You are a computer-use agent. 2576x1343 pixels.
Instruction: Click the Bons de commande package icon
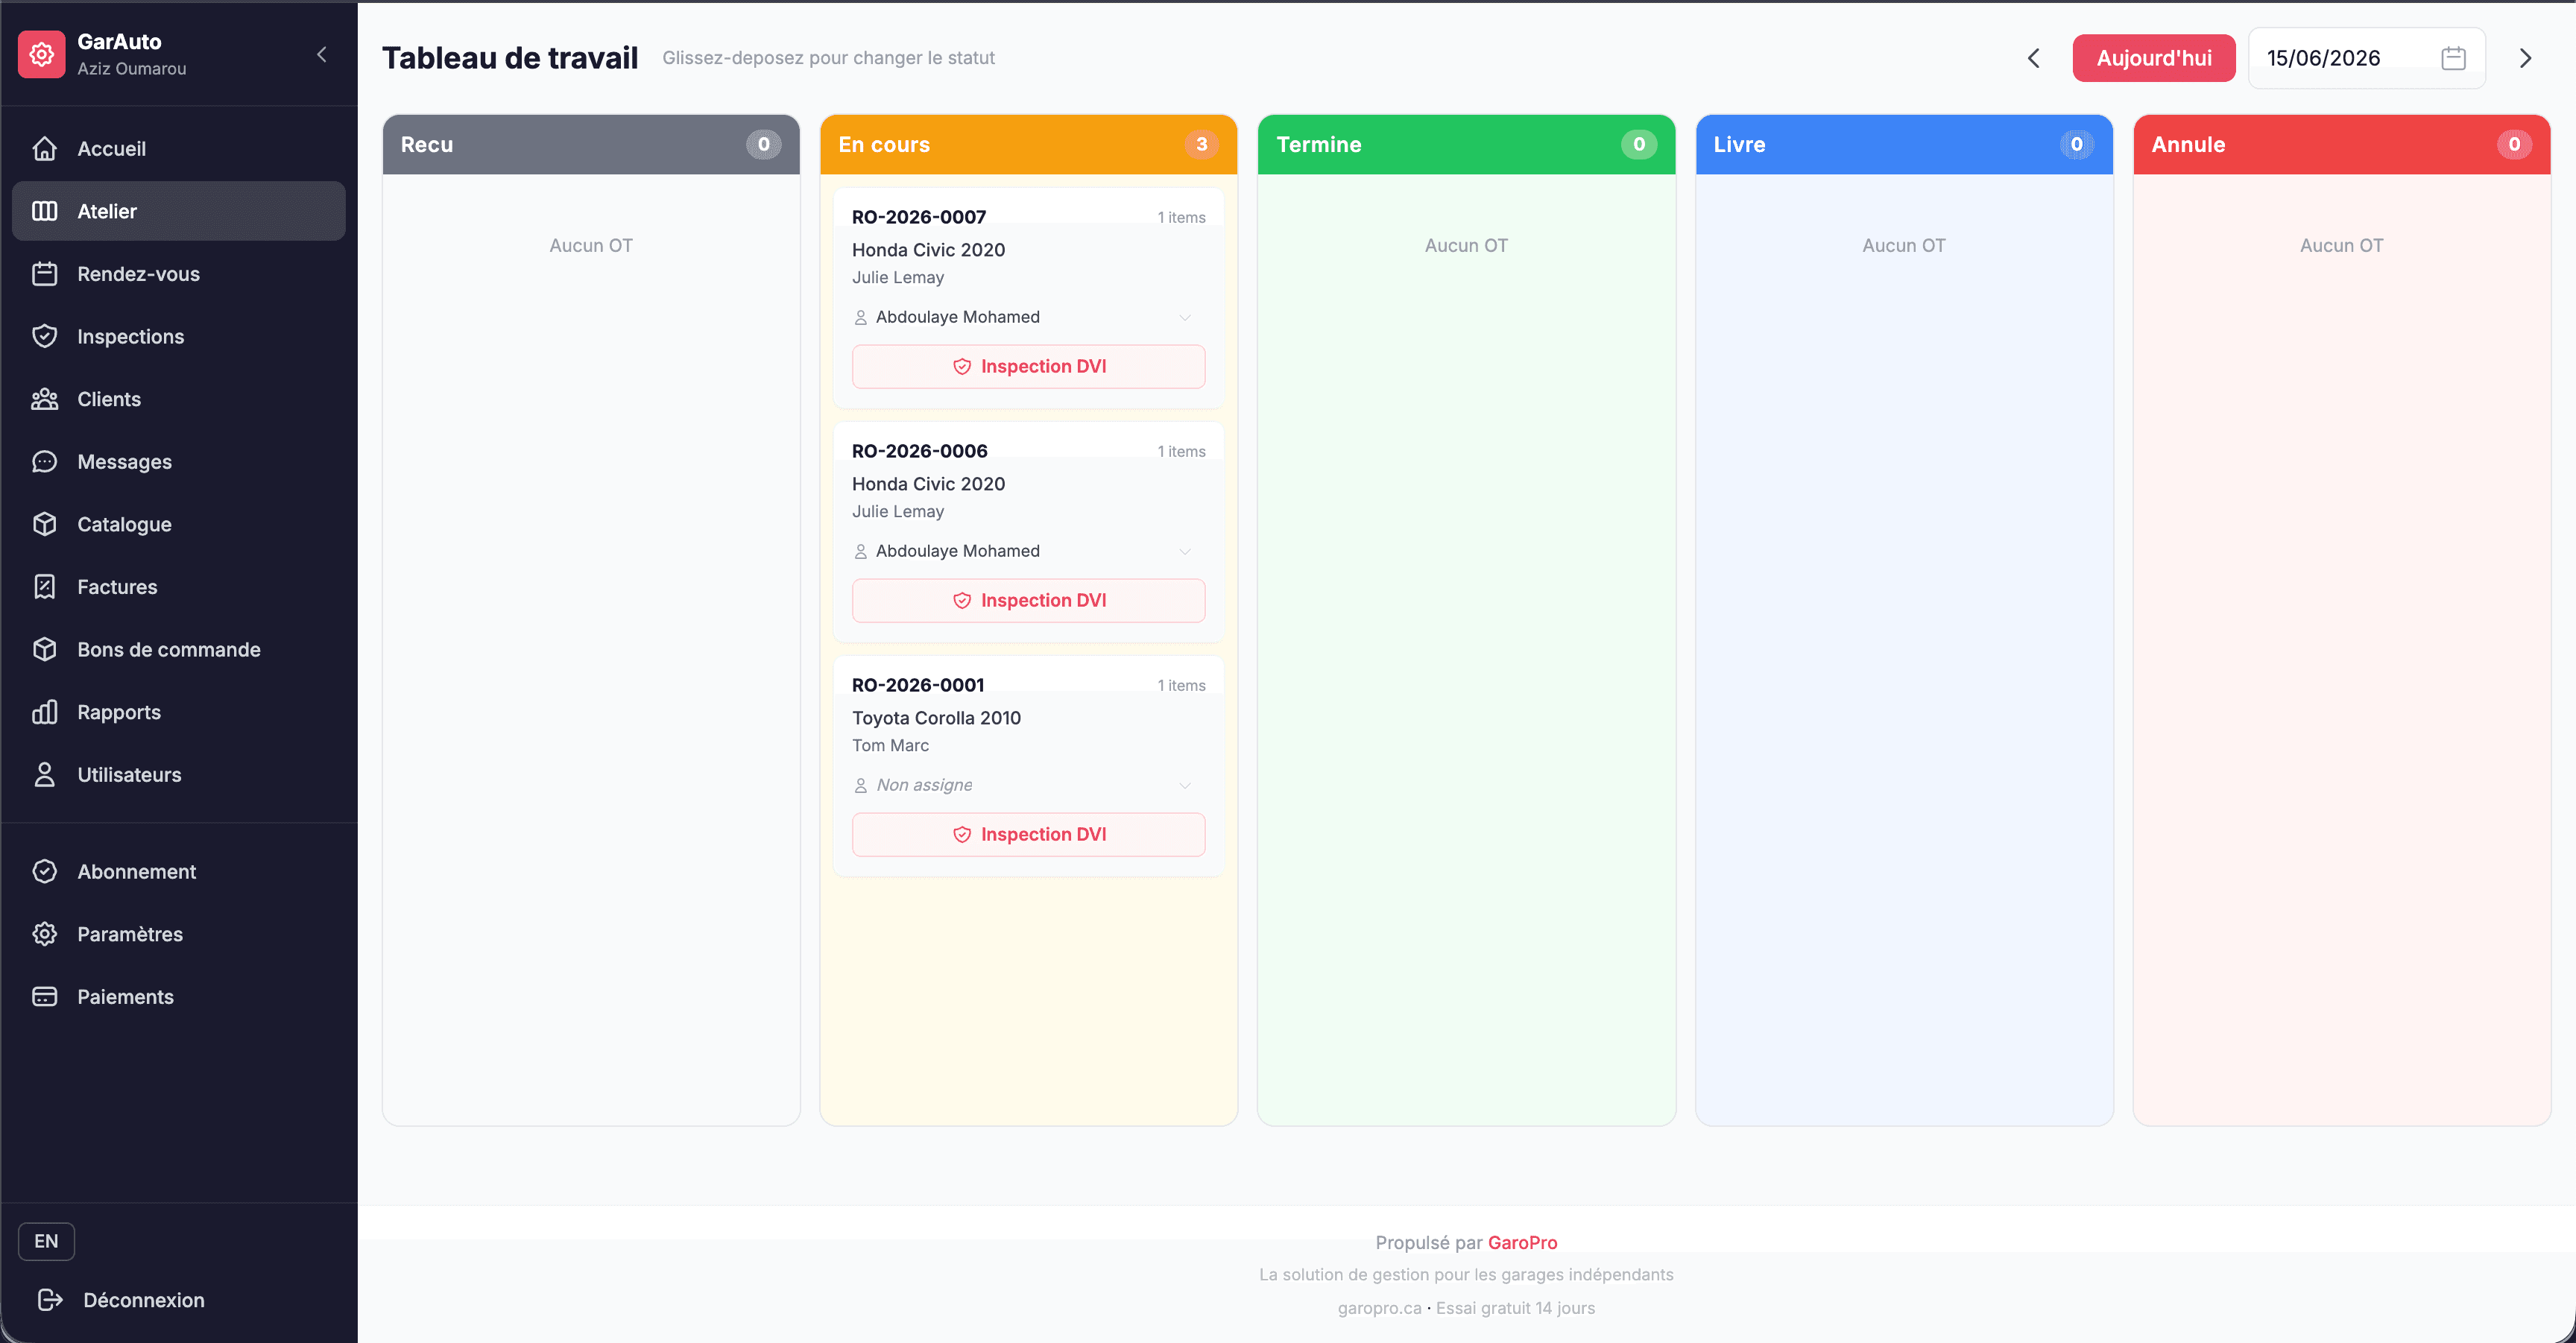pos(44,649)
